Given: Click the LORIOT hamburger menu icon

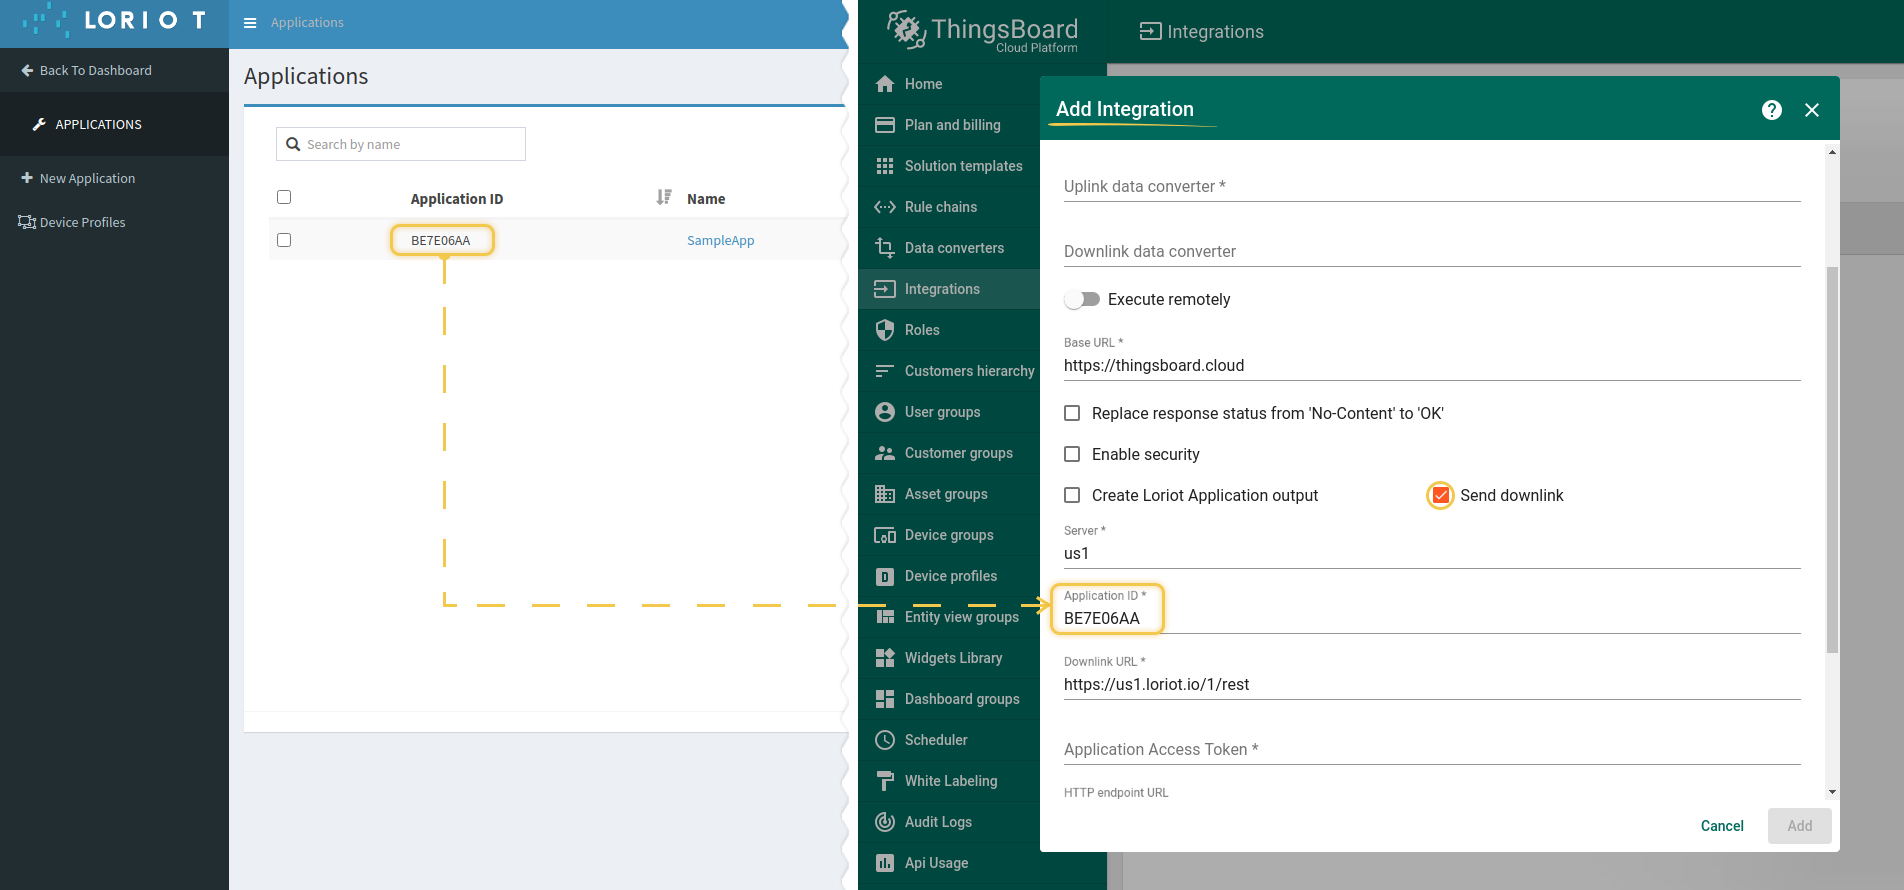Looking at the screenshot, I should (x=250, y=23).
